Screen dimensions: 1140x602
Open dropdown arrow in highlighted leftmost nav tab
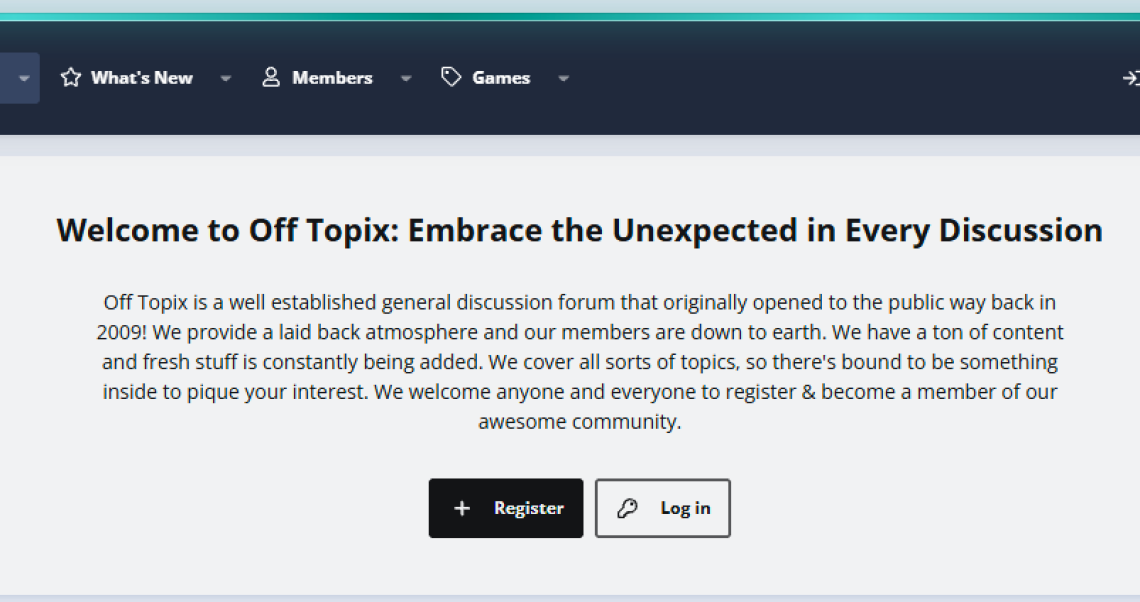point(24,78)
